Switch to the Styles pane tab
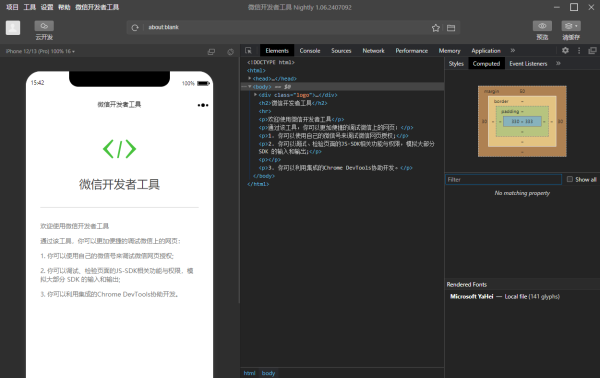 tap(456, 64)
